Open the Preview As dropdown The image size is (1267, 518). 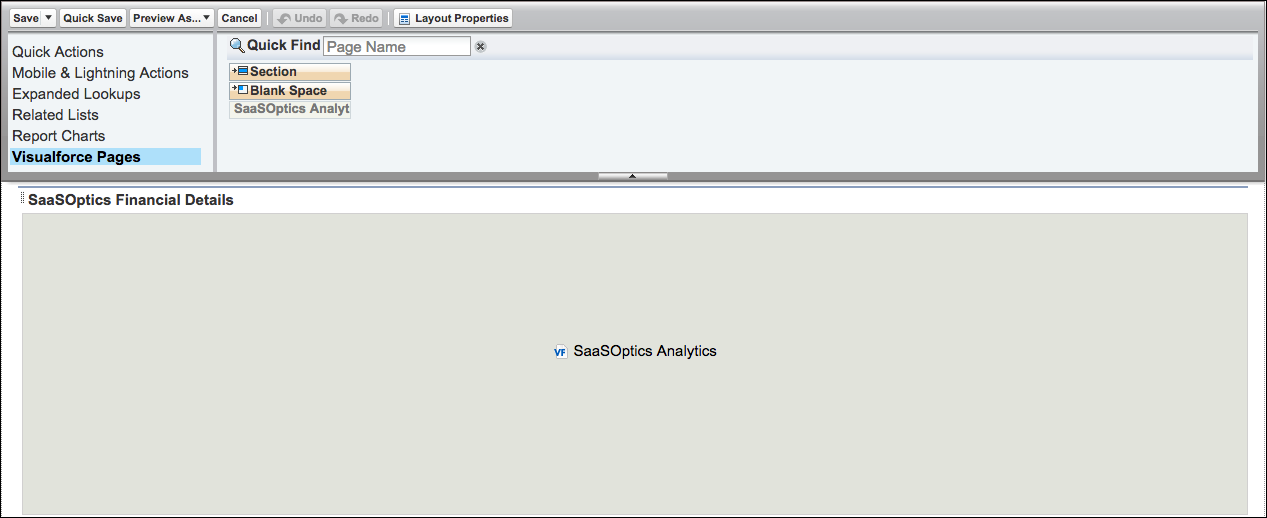click(x=172, y=18)
